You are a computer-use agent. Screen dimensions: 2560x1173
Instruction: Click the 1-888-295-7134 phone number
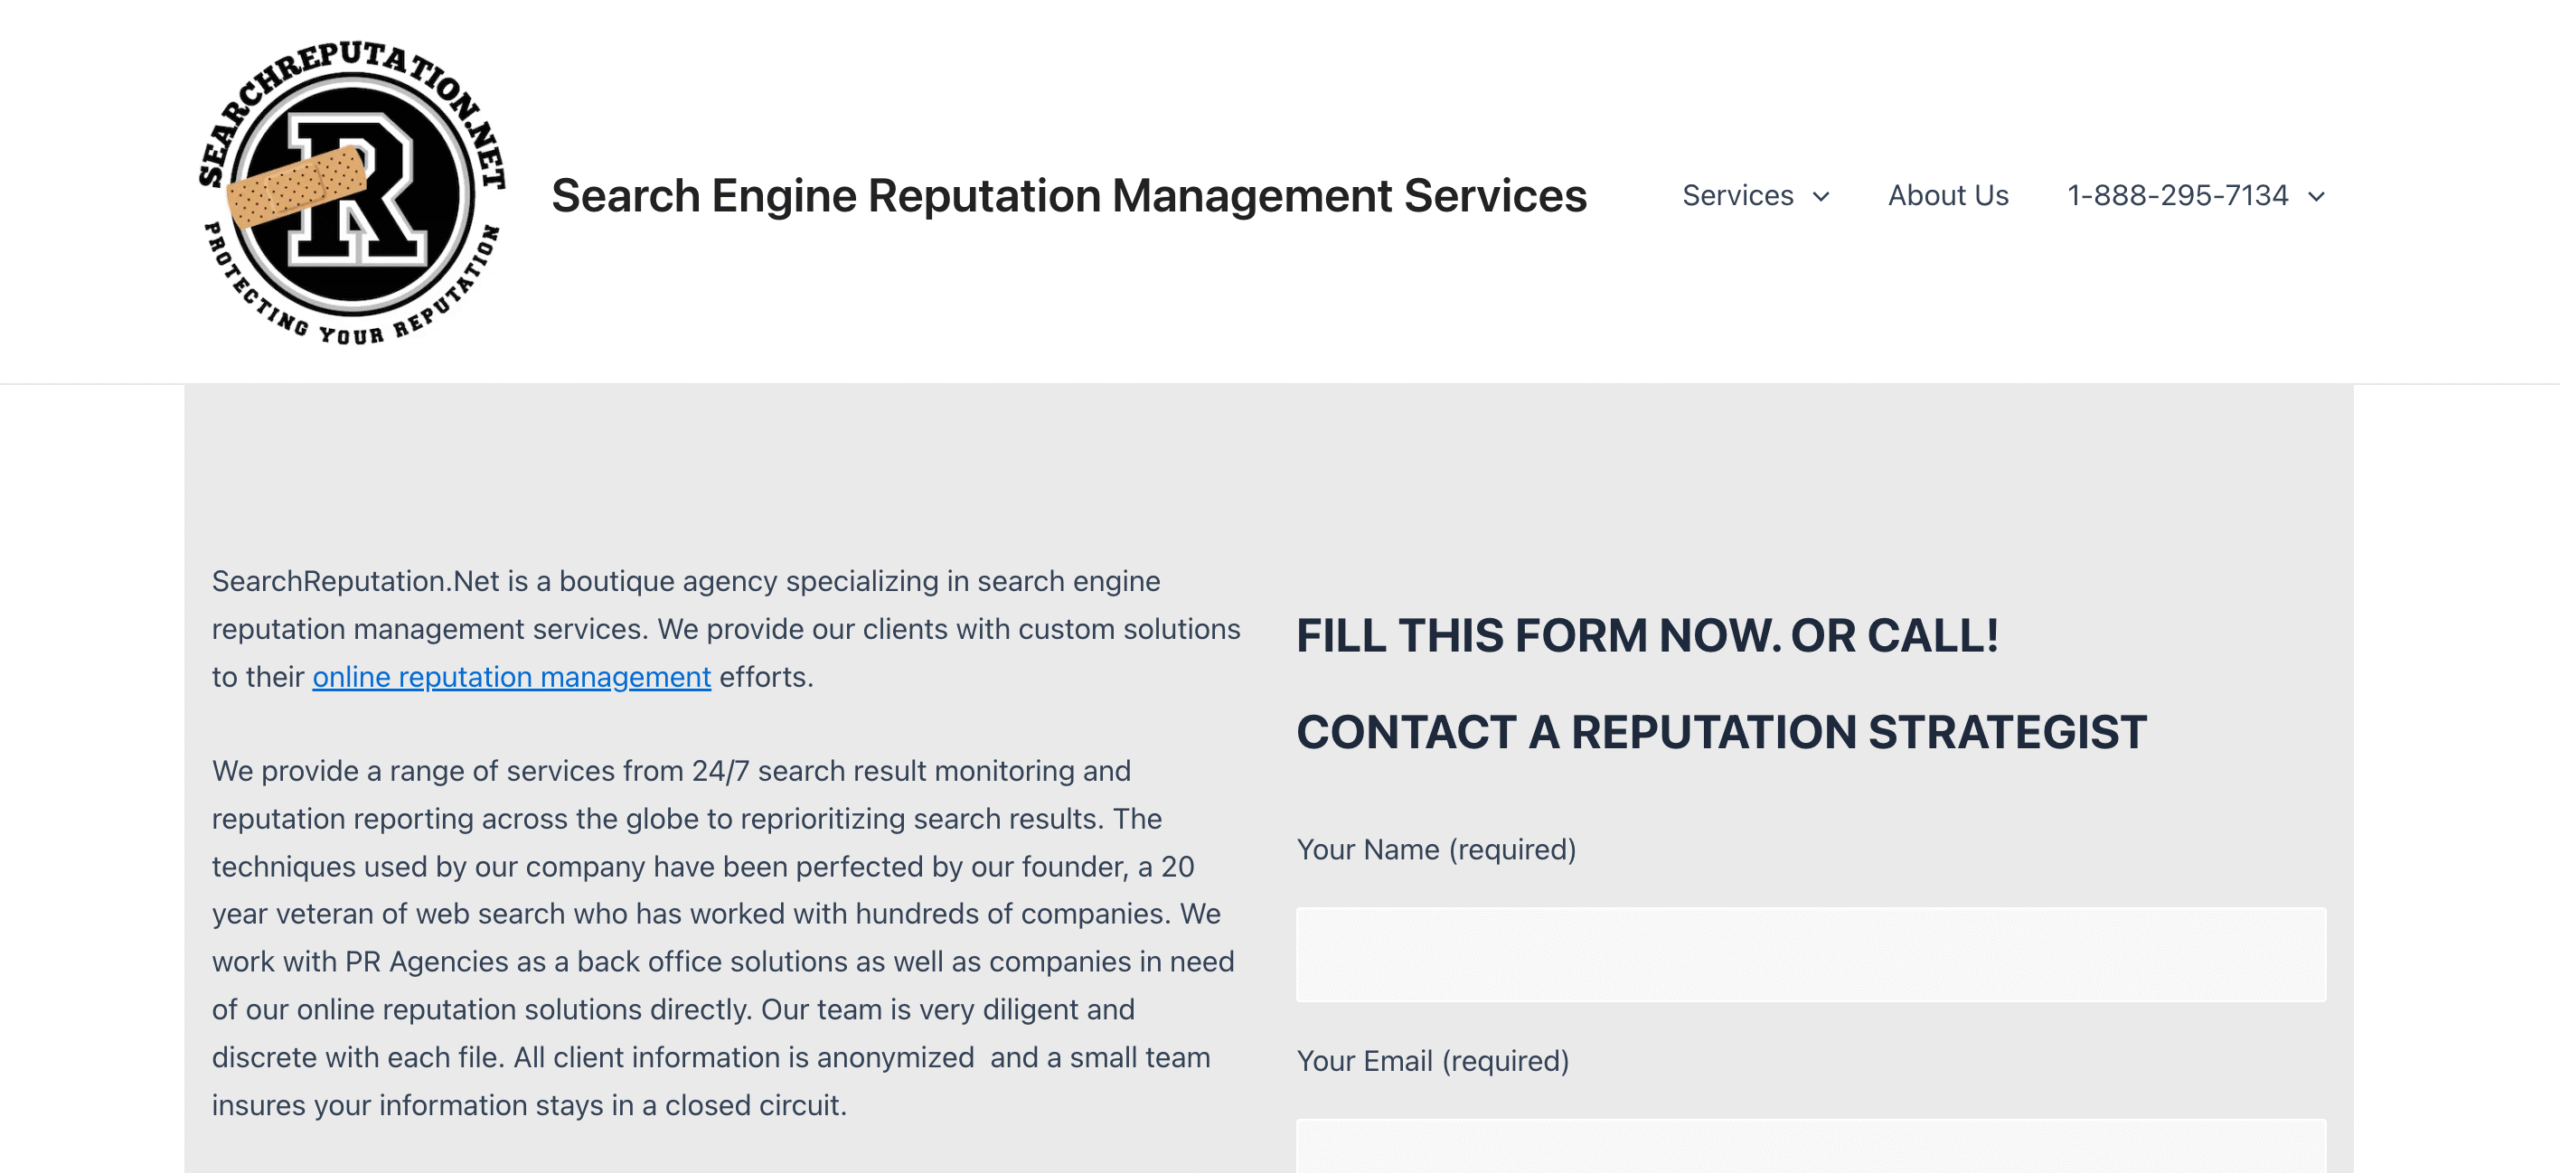(x=2177, y=196)
